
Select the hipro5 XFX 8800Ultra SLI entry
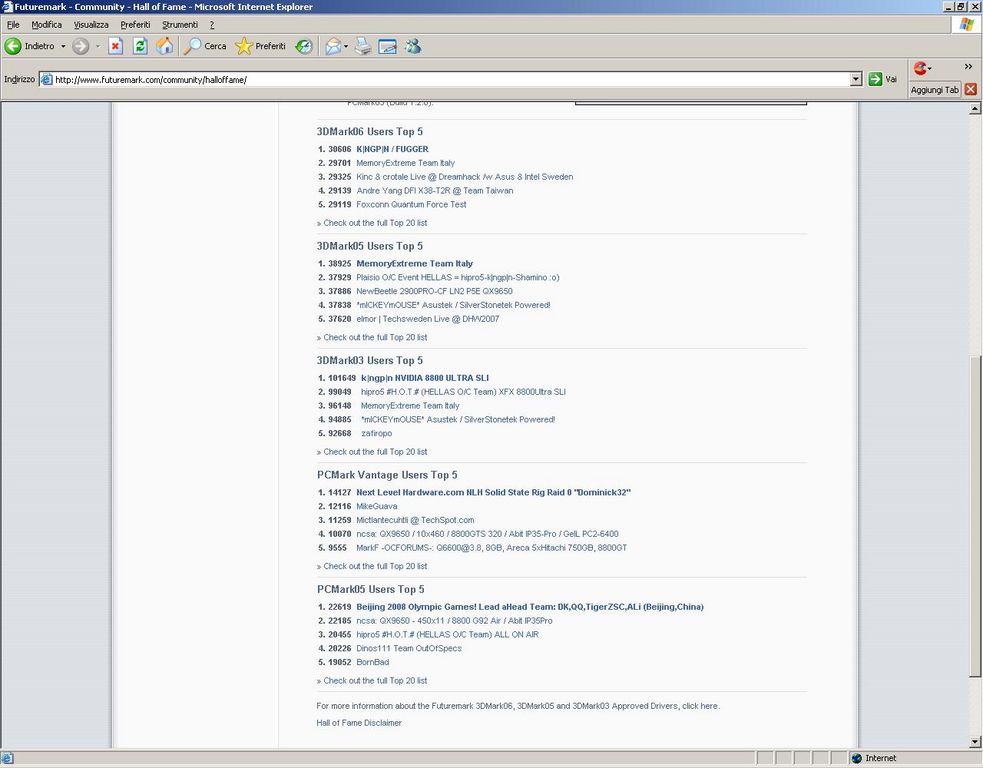pyautogui.click(x=463, y=392)
